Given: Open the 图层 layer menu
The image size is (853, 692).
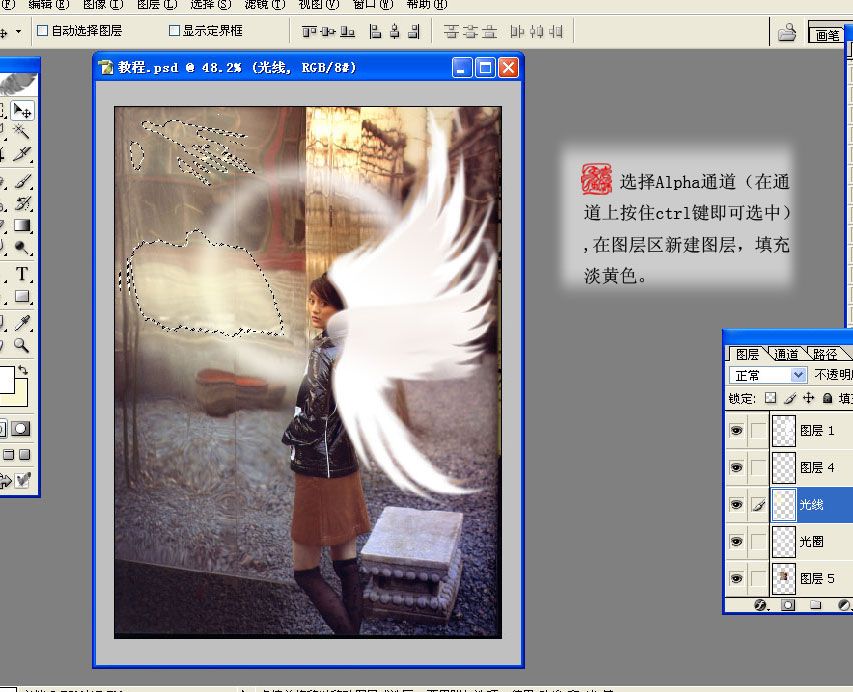Looking at the screenshot, I should pos(157,5).
